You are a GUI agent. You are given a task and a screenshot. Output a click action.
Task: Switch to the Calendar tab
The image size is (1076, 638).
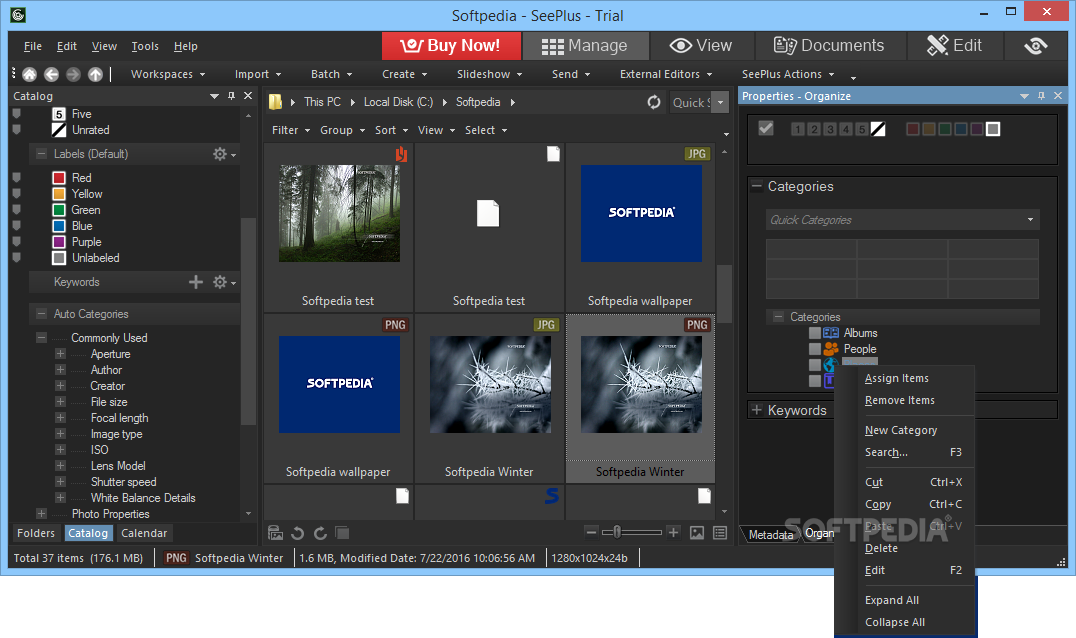(144, 533)
